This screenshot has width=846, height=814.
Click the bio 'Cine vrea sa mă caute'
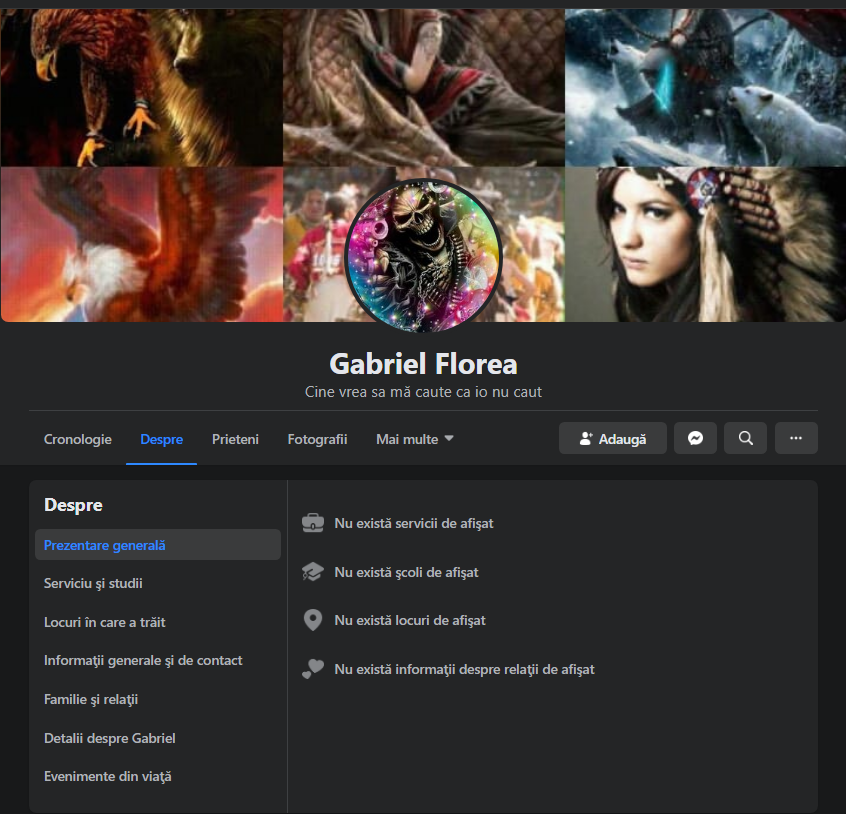[x=424, y=392]
